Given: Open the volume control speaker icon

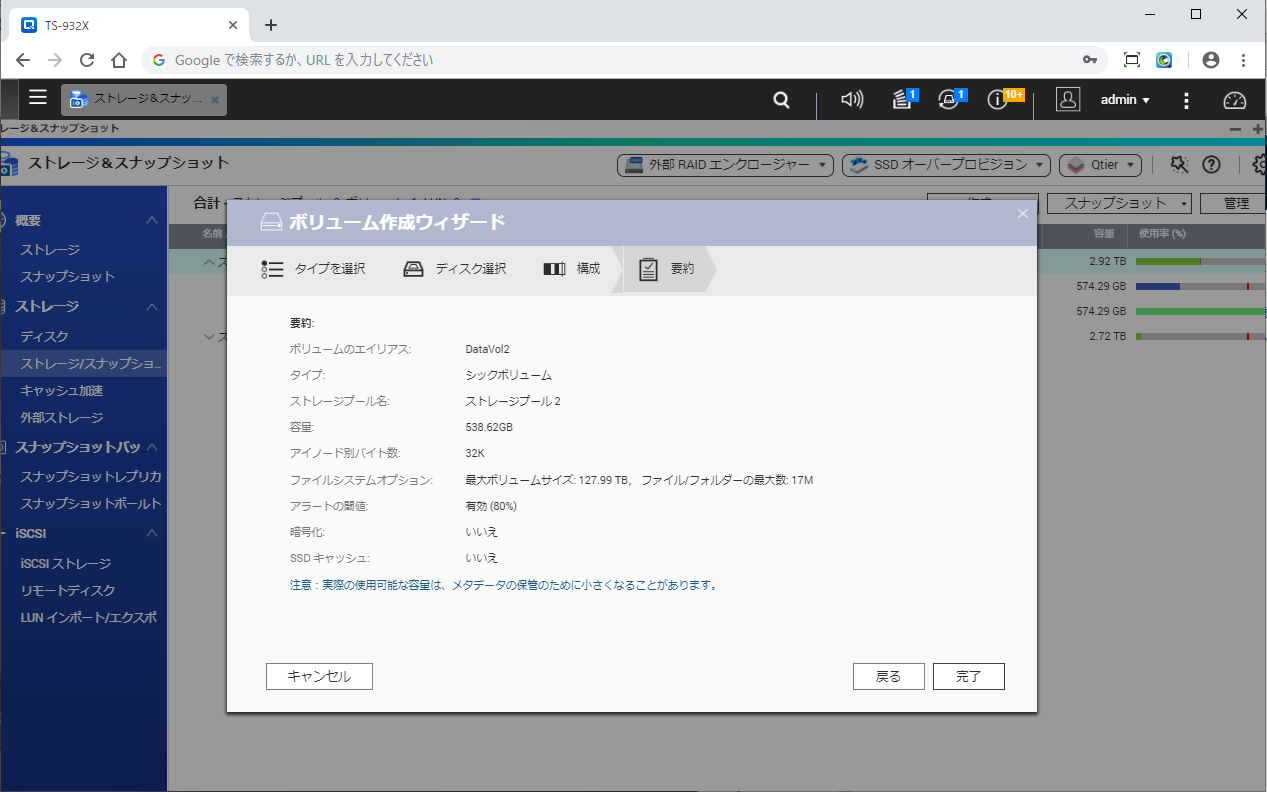Looking at the screenshot, I should click(852, 100).
